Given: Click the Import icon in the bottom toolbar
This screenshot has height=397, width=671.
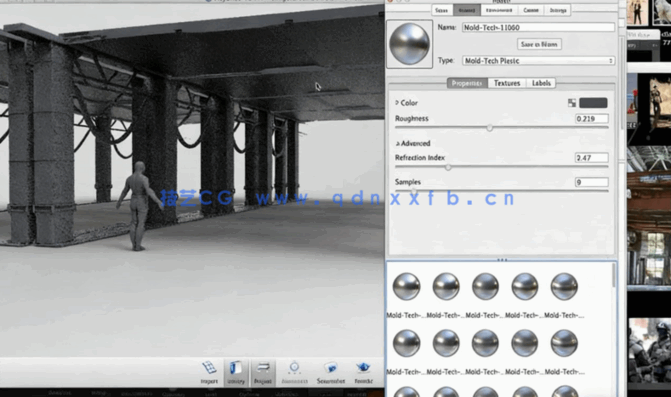Looking at the screenshot, I should [x=209, y=372].
